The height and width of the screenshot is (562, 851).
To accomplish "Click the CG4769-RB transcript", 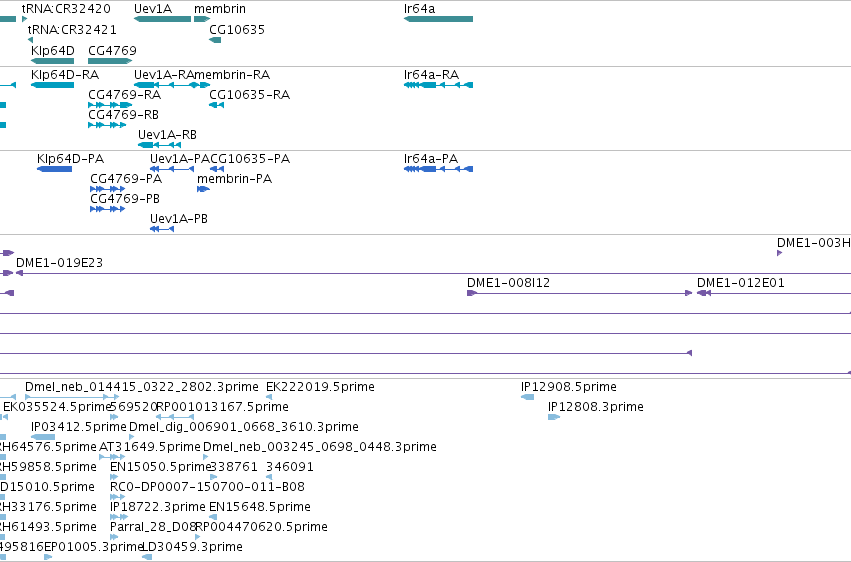I will pyautogui.click(x=107, y=125).
